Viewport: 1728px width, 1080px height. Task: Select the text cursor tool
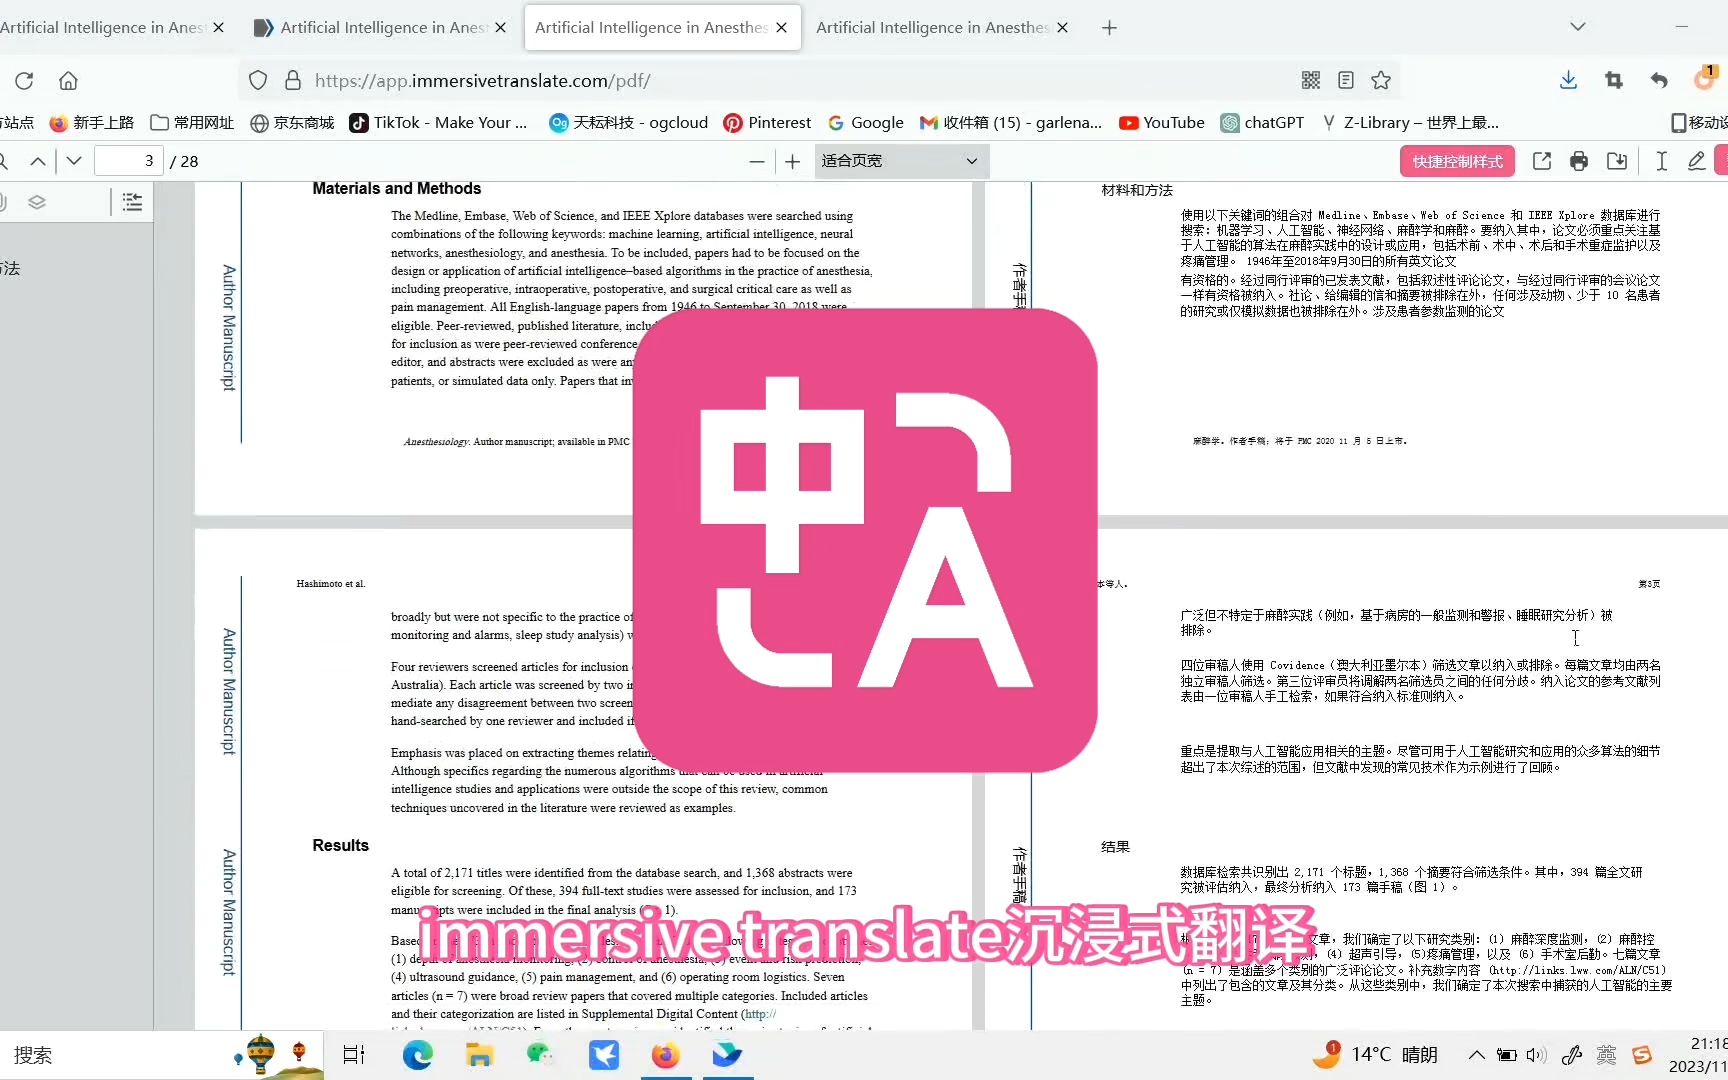point(1661,161)
